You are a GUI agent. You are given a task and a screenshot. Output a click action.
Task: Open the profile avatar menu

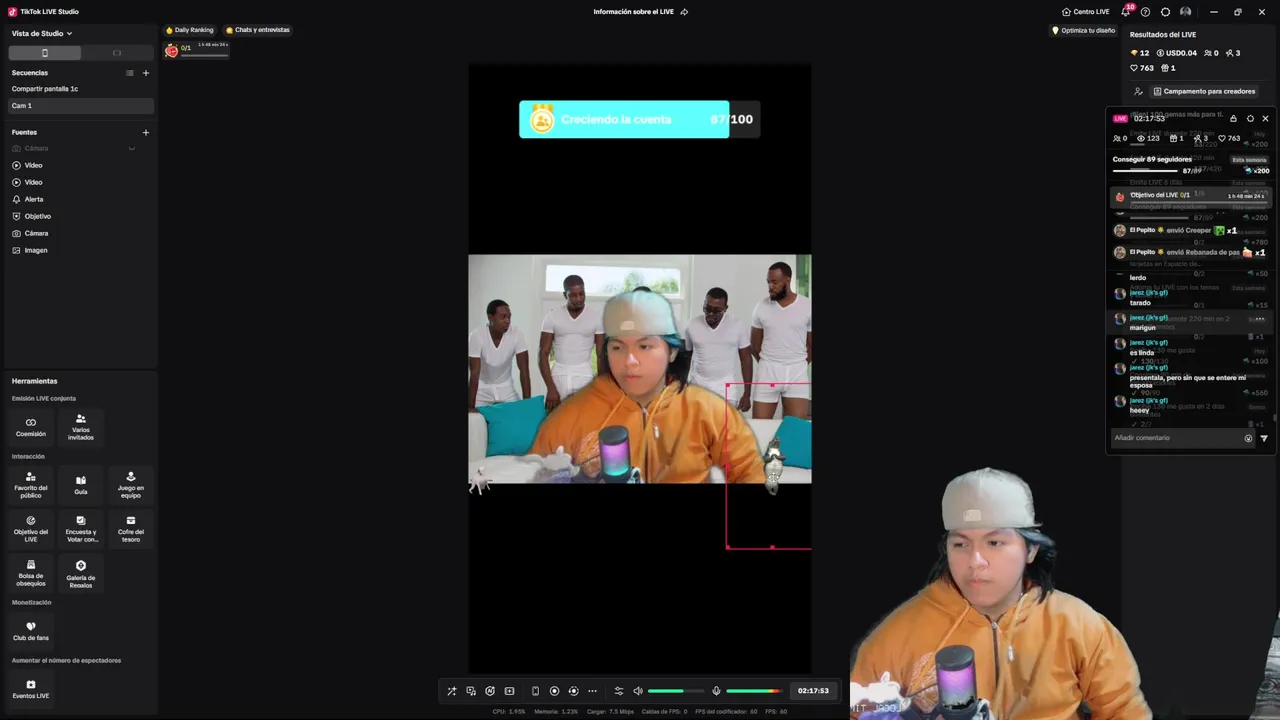pos(1186,12)
